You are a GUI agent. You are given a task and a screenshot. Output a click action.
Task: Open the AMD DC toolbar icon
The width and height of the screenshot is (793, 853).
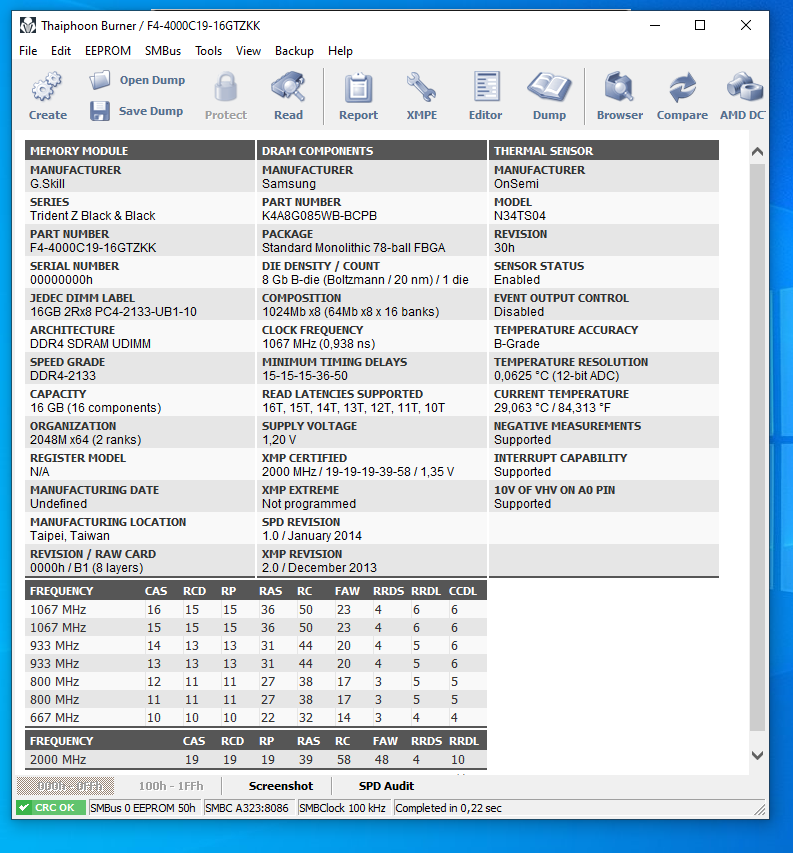745,86
